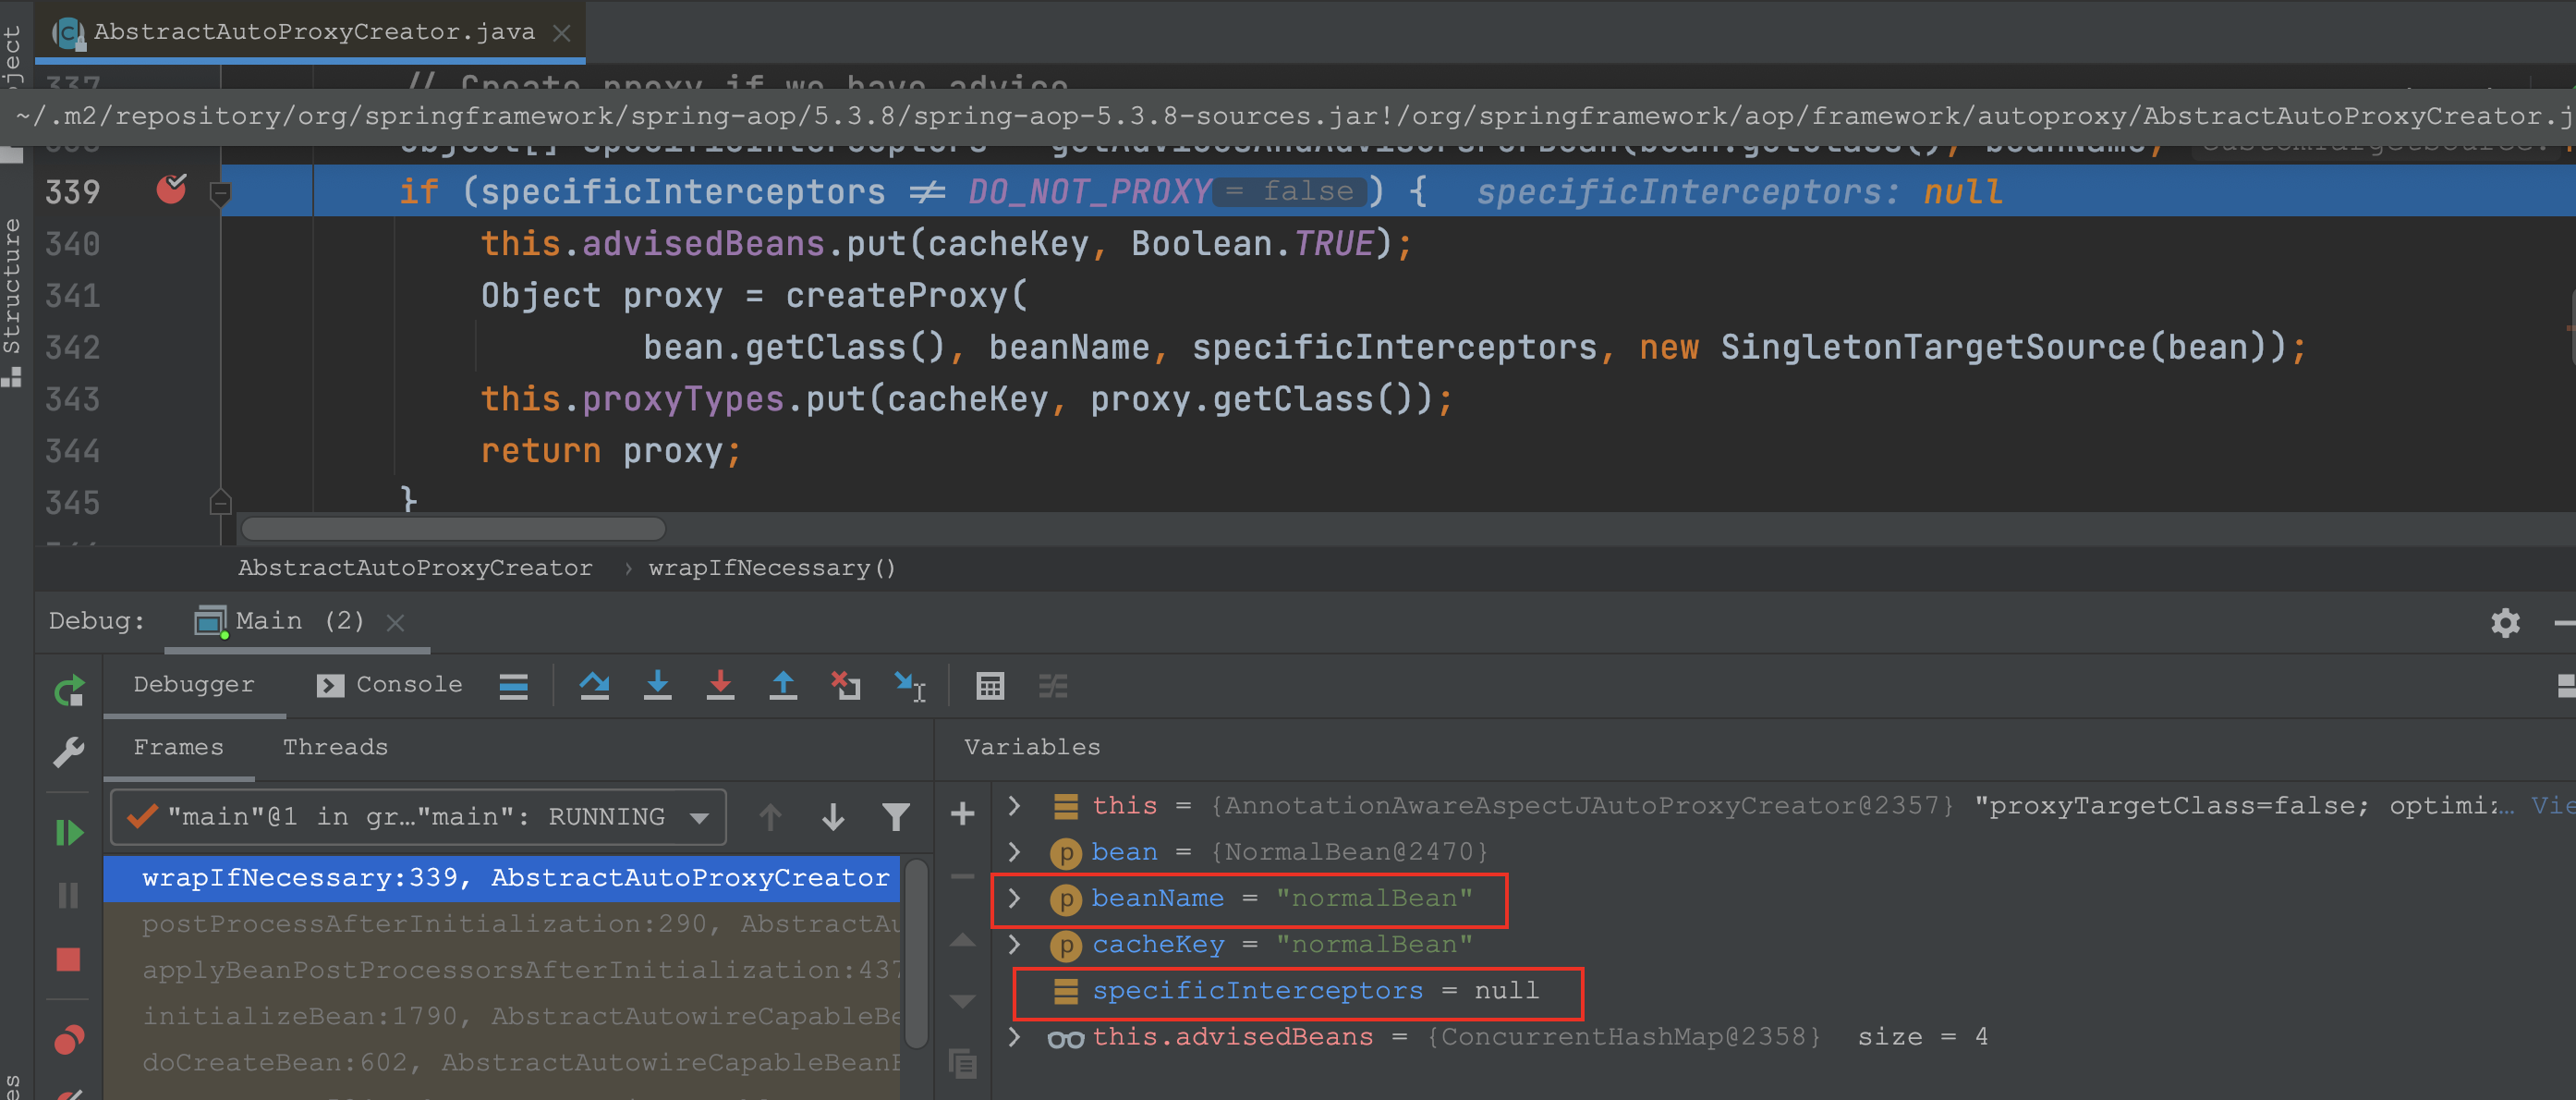Select frame doCreateBean:602
Image resolution: width=2576 pixels, height=1100 pixels.
502,1061
